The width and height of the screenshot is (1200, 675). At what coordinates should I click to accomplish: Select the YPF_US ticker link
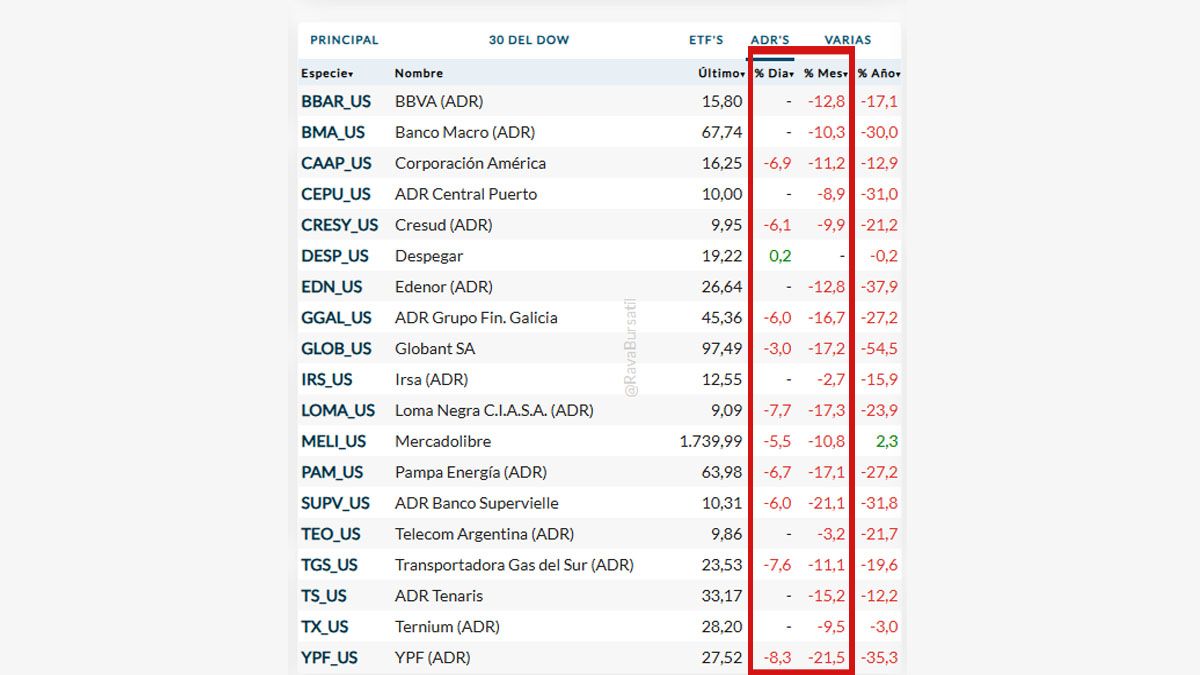point(329,658)
